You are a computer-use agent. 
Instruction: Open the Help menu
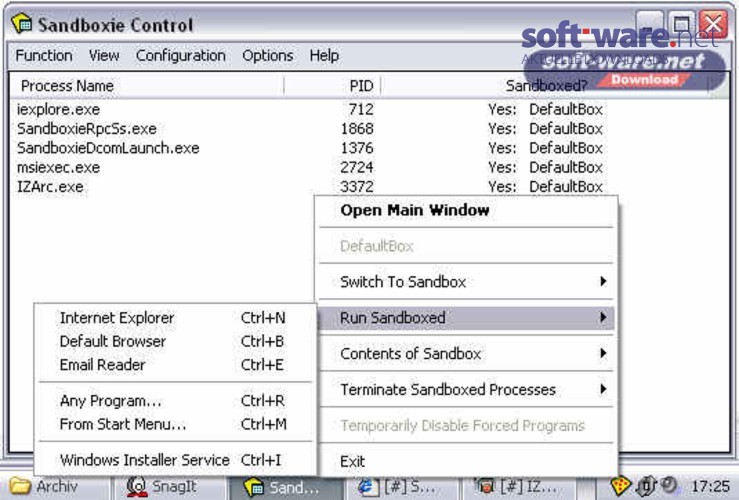324,56
